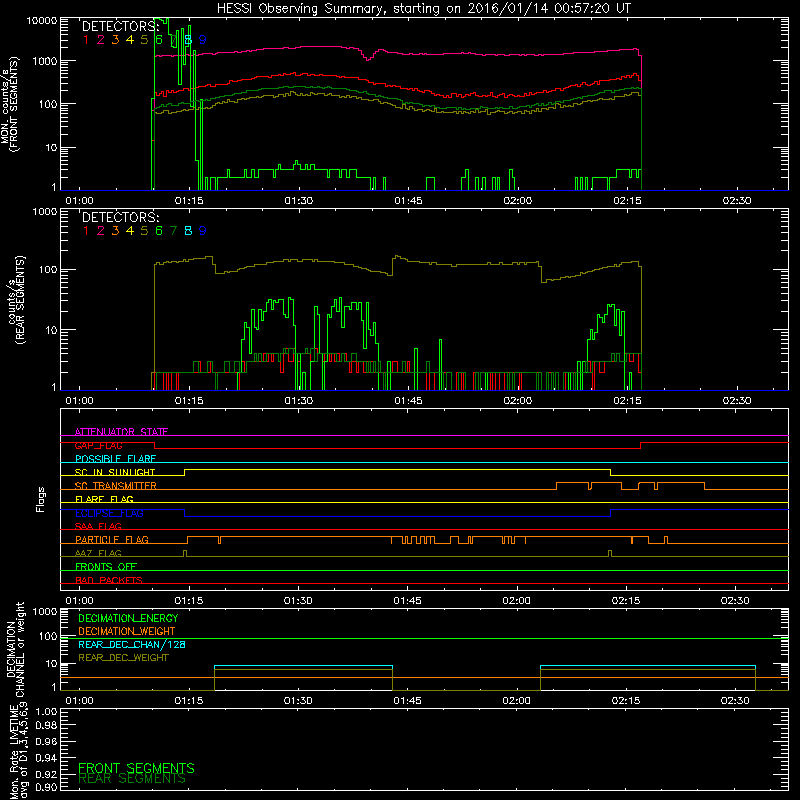Select yellow detector number 4 in the front segments legend

130,40
